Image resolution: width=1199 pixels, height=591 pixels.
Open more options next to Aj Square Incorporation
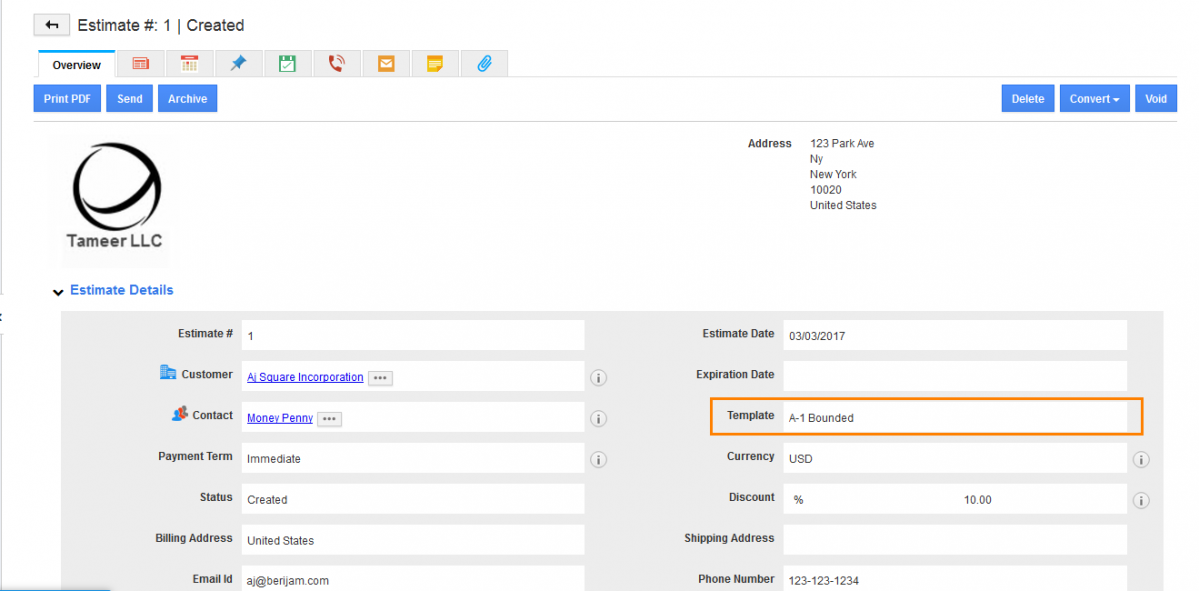[x=379, y=378]
